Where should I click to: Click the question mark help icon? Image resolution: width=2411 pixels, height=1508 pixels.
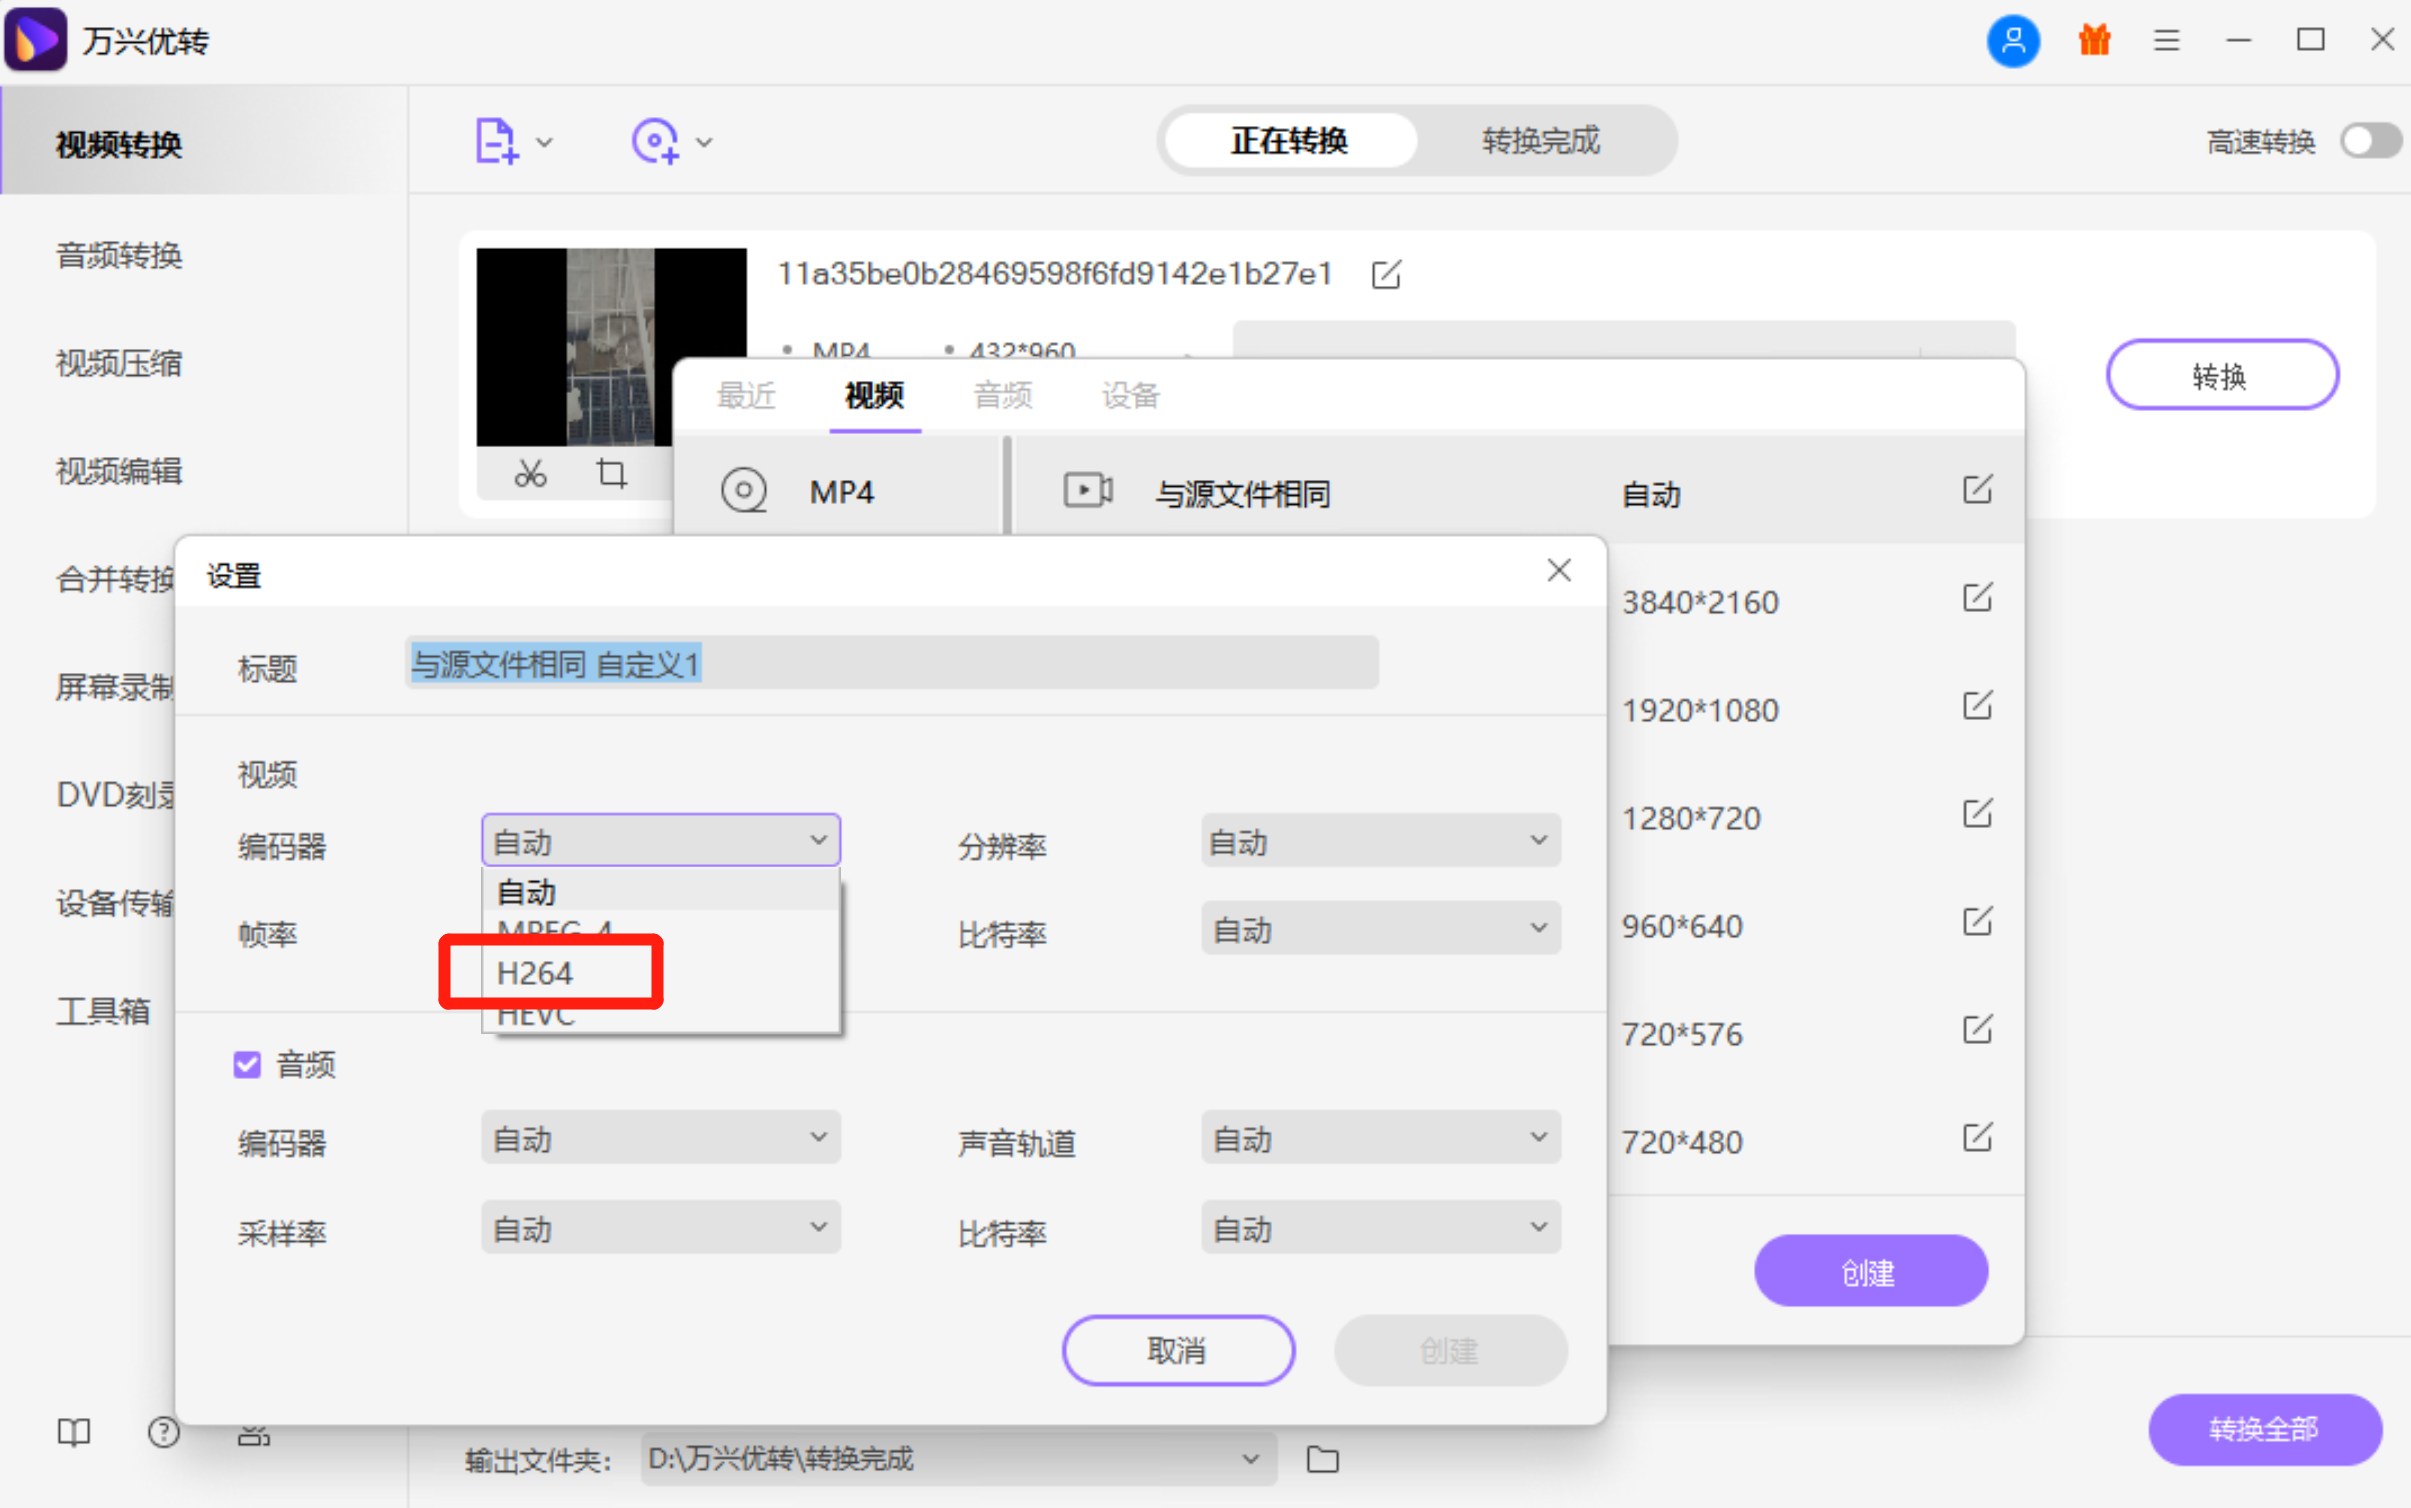click(163, 1432)
